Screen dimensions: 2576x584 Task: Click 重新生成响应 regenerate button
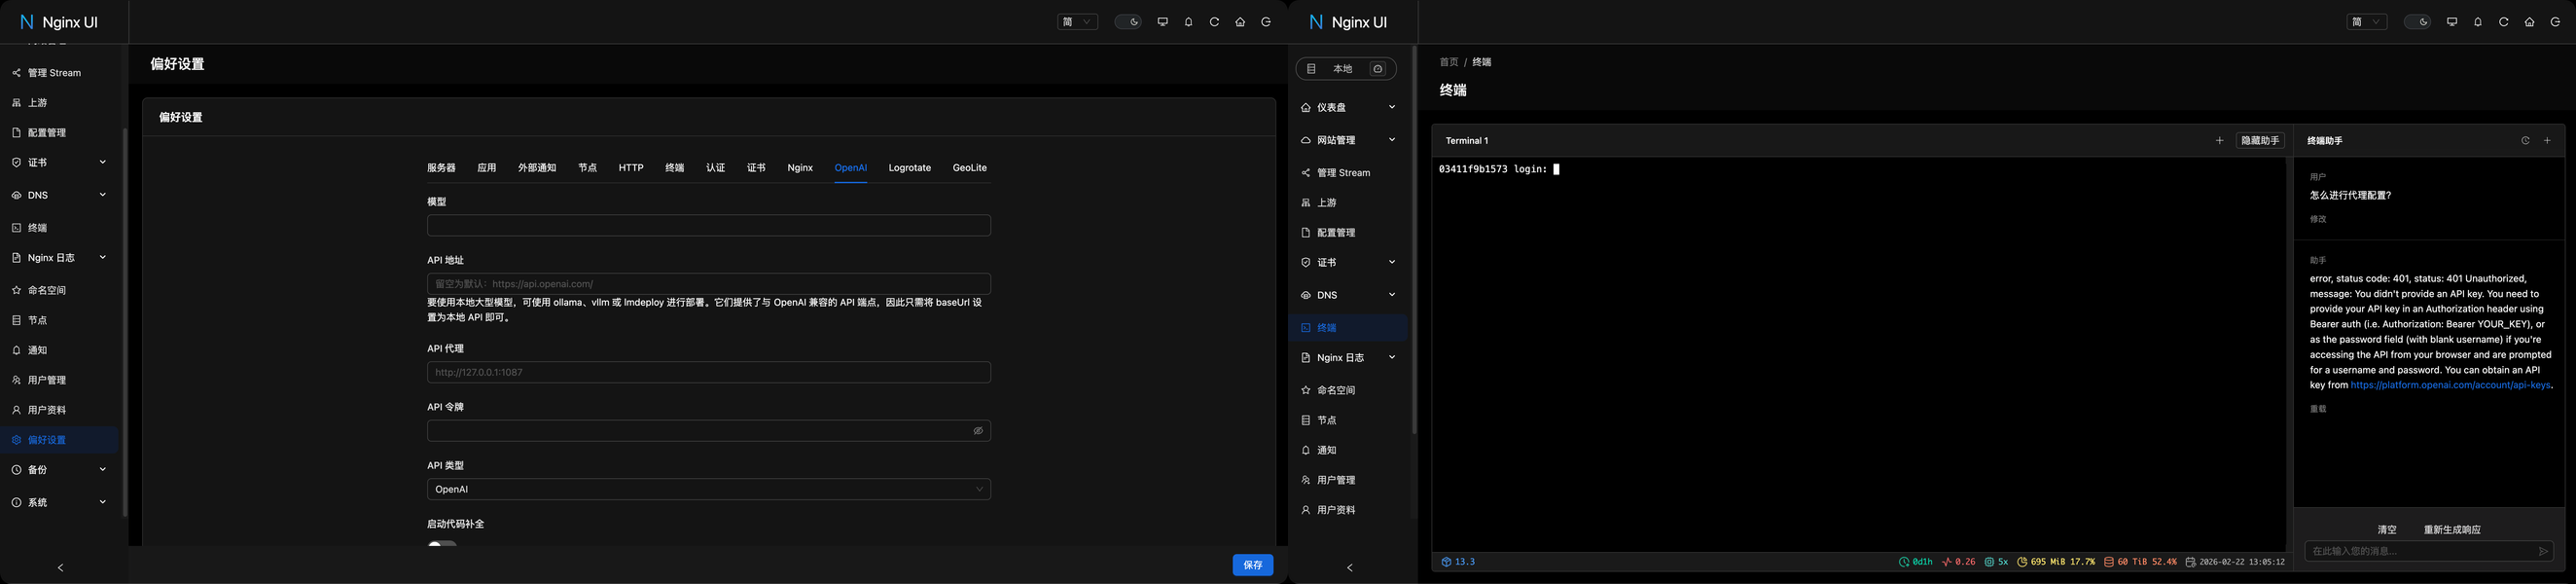tap(2452, 530)
